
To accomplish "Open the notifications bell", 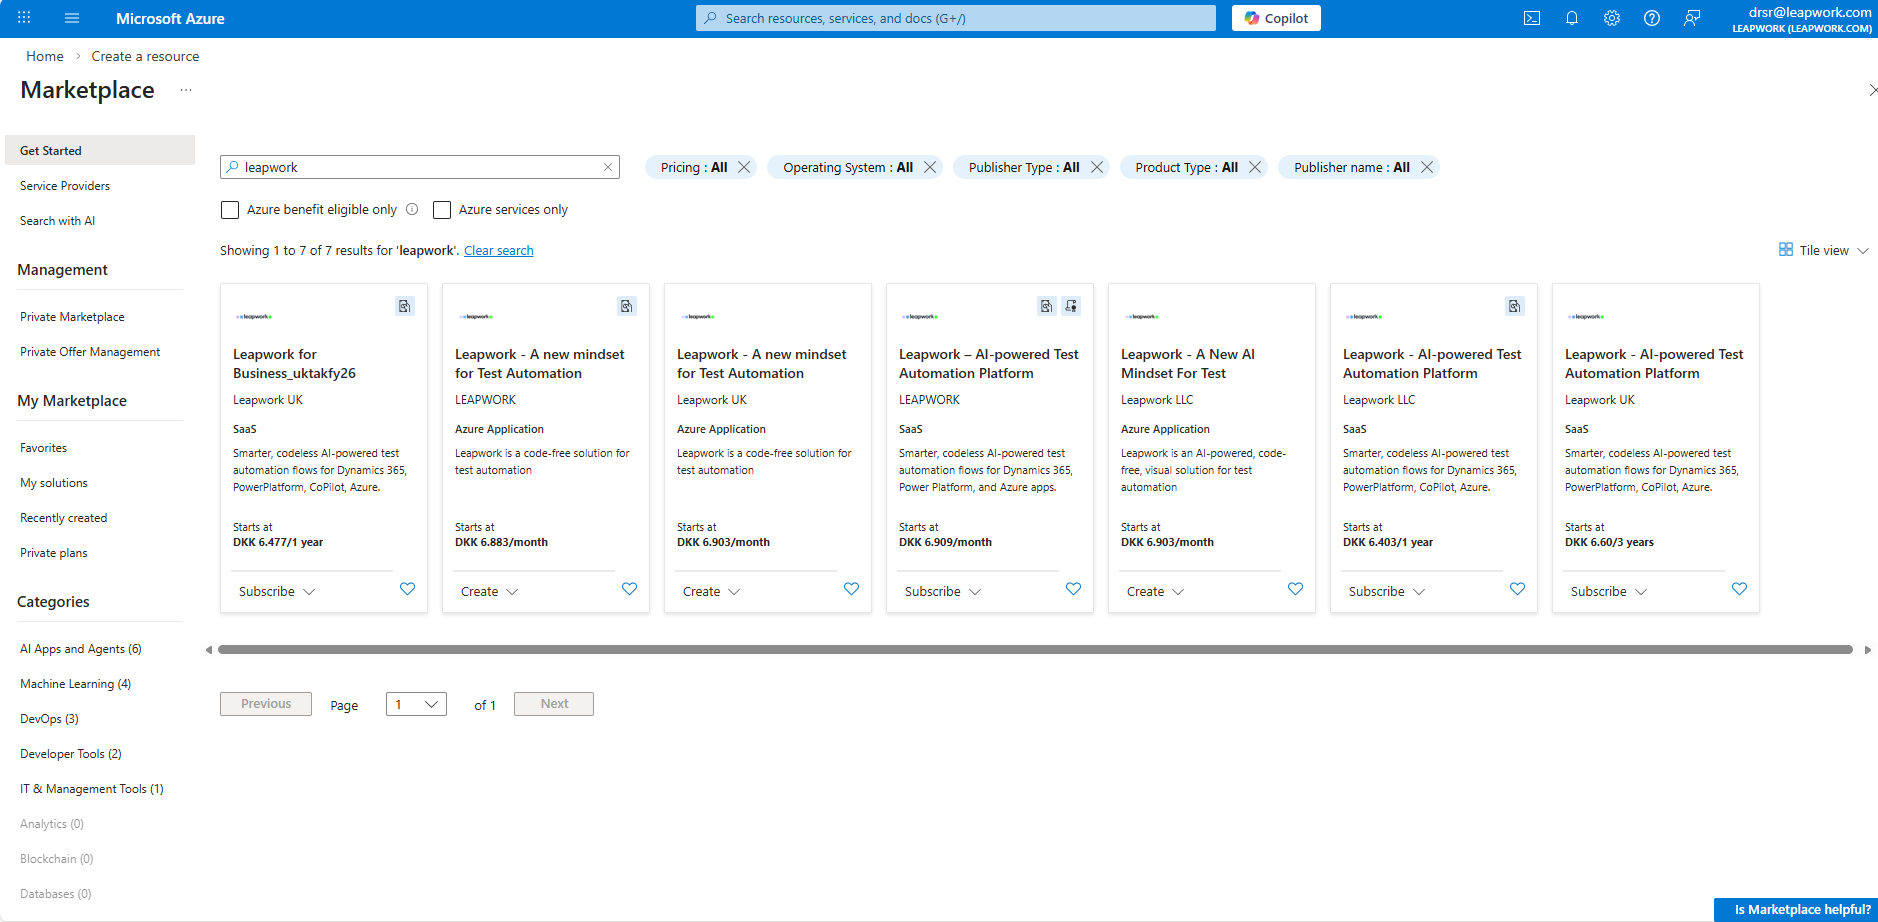I will pyautogui.click(x=1571, y=18).
